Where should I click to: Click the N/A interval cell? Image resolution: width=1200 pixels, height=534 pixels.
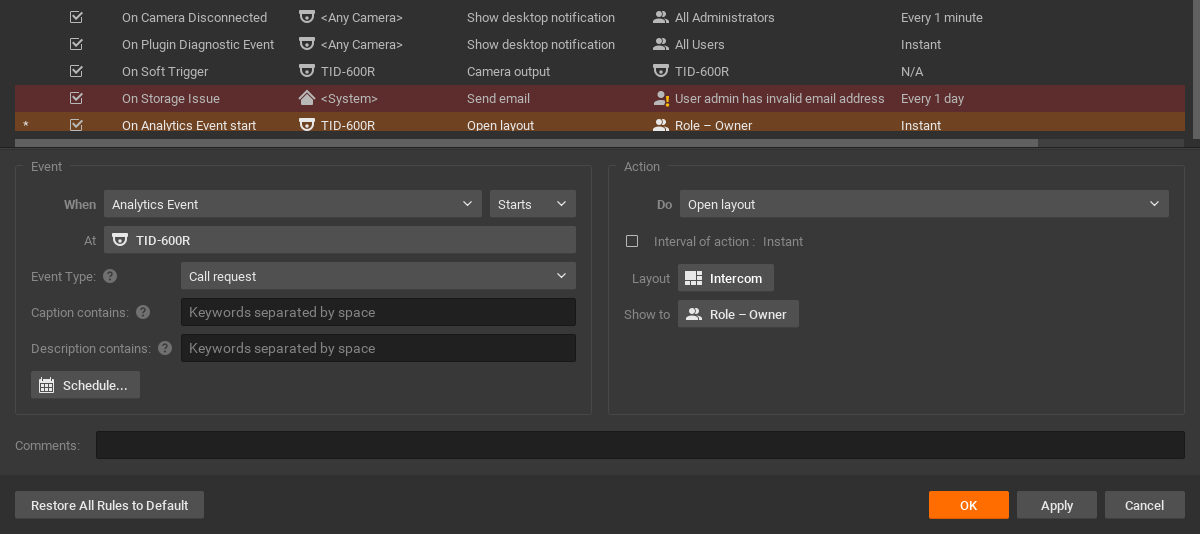[912, 71]
